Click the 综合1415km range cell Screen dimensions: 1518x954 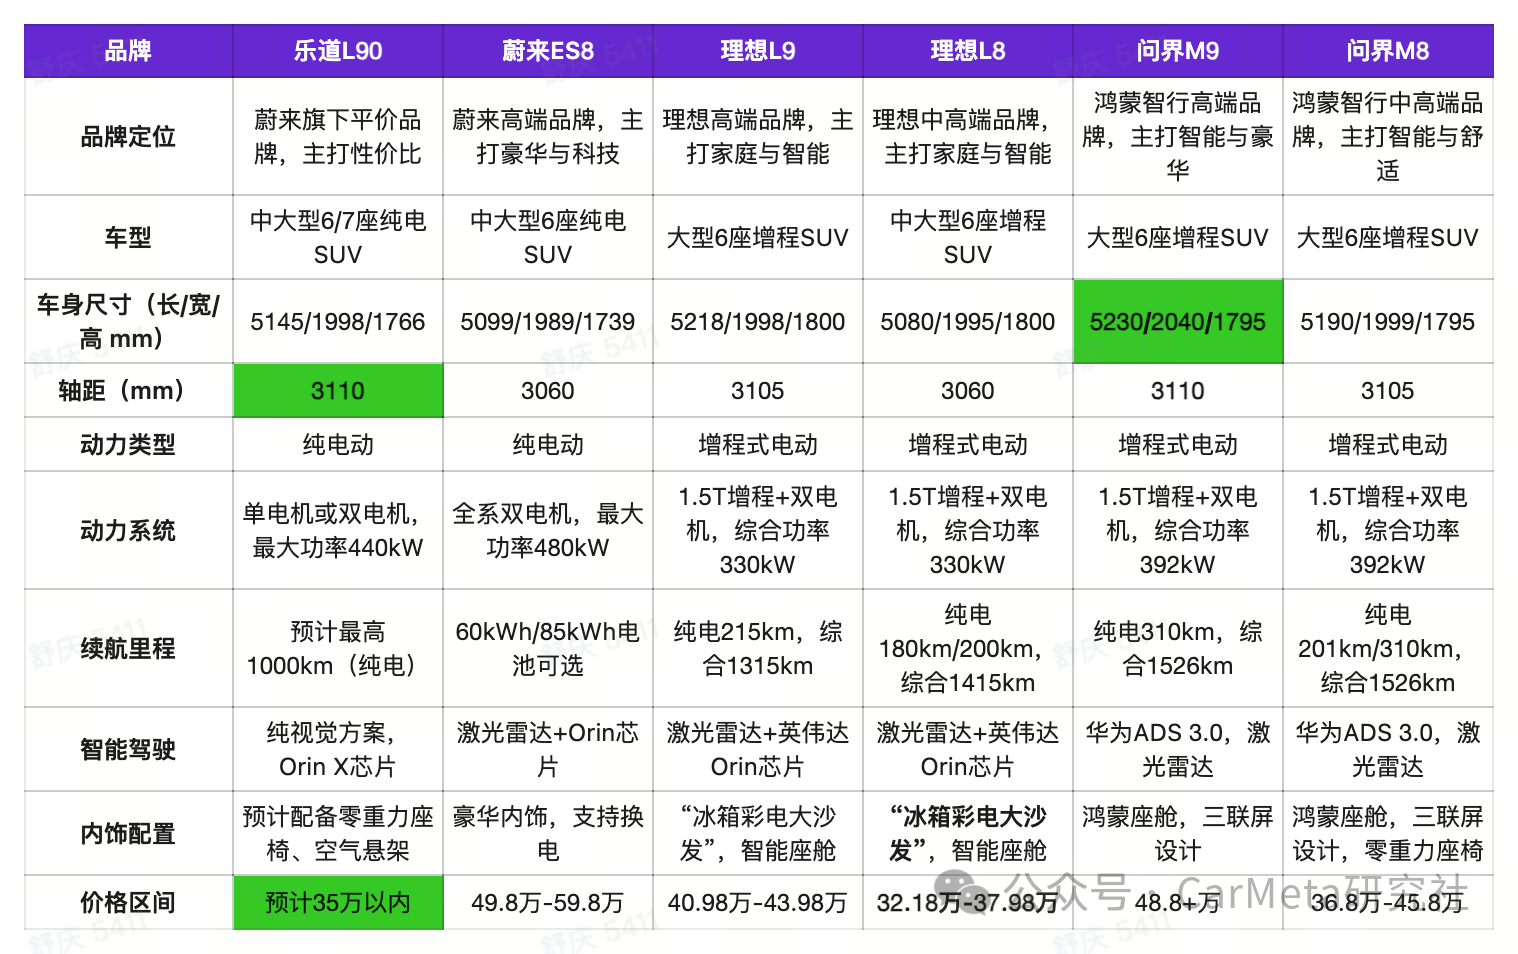coord(968,649)
